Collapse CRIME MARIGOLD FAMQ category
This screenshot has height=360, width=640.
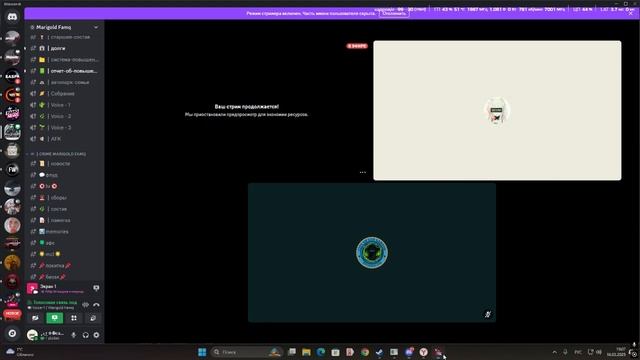point(58,154)
